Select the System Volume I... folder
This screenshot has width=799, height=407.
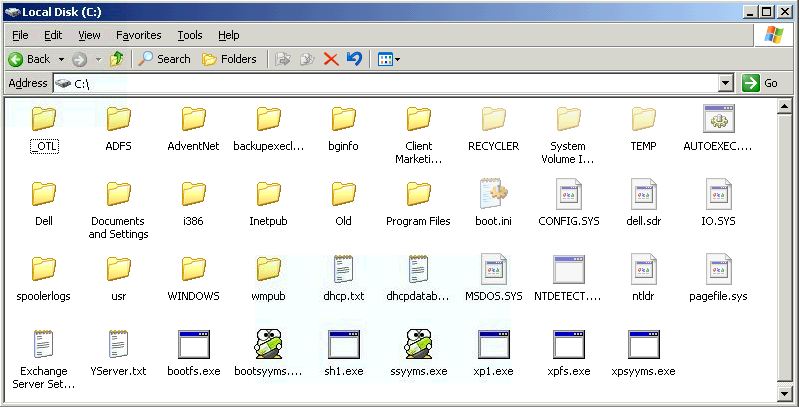click(x=568, y=135)
